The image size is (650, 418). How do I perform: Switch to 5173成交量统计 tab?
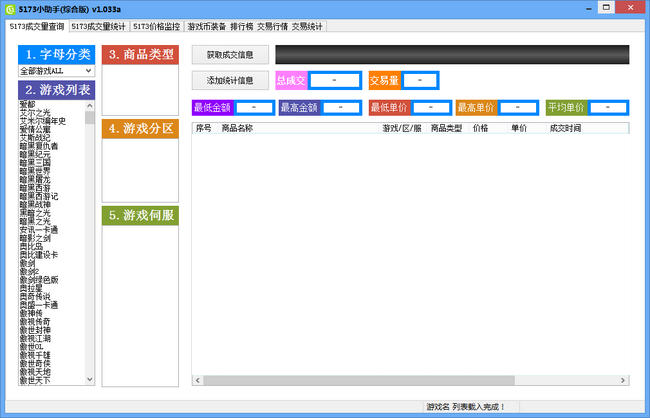(98, 27)
